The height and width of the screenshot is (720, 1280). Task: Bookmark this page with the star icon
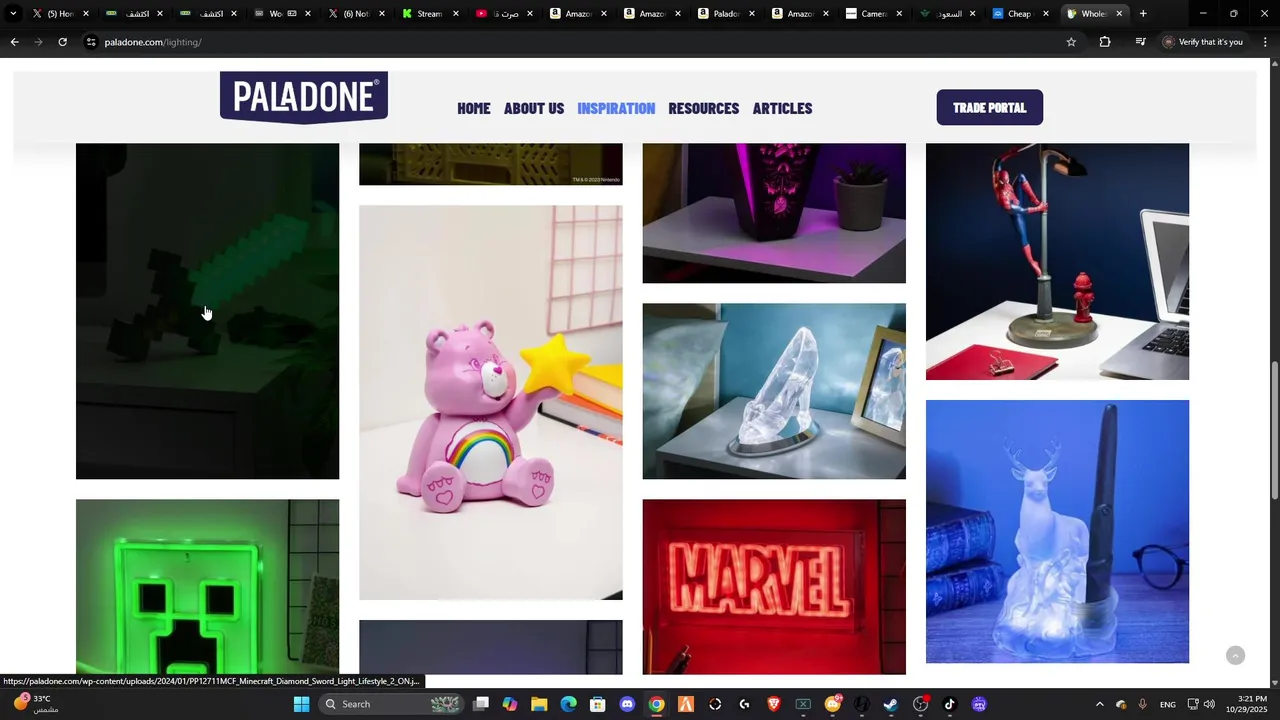(1071, 42)
